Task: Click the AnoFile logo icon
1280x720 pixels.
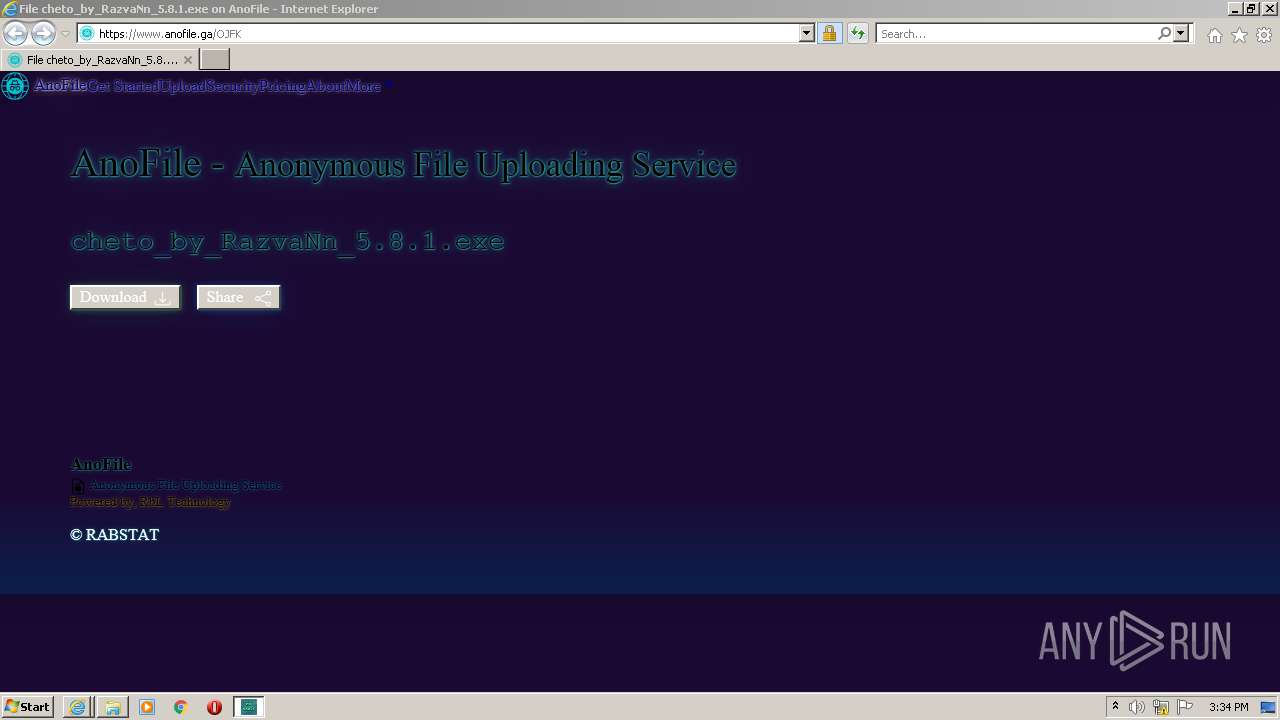Action: (15, 86)
